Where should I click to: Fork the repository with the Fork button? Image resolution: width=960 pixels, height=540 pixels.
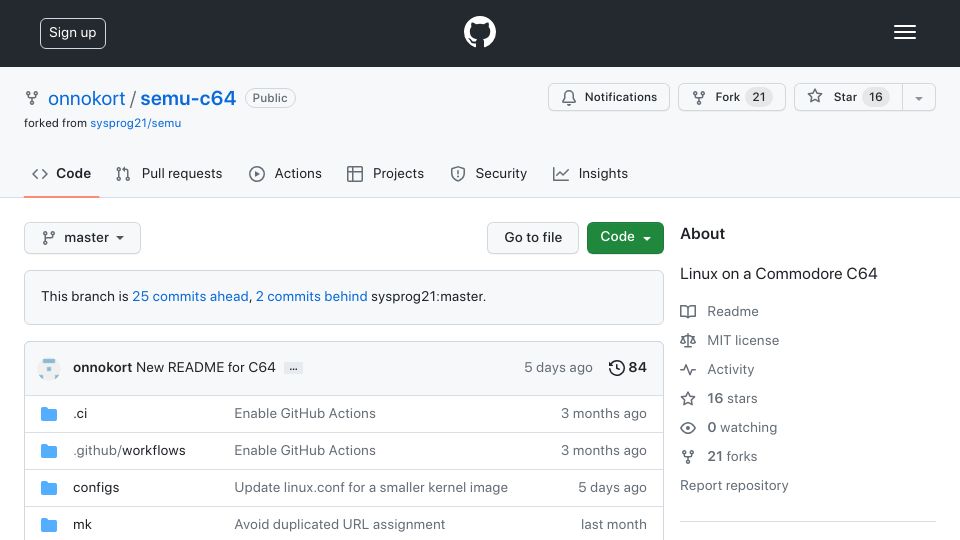coord(732,97)
